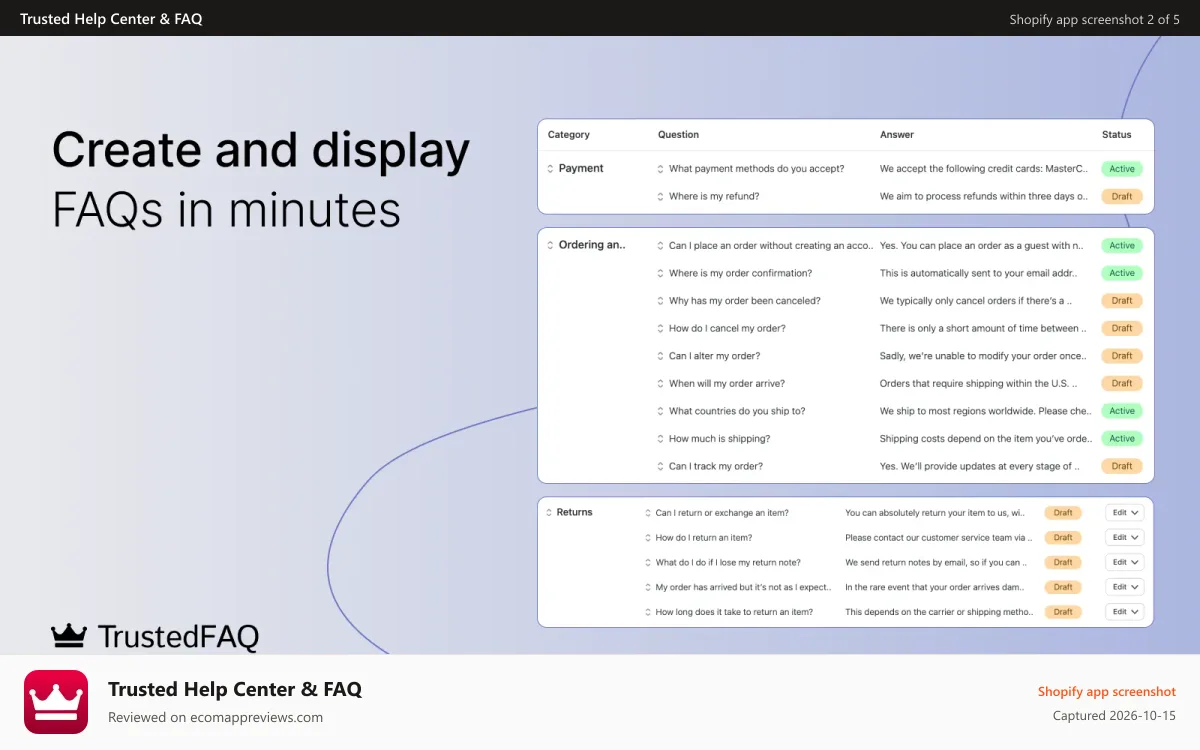
Task: Click answer 'This depends on the carrier or shipping metho..'
Action: click(x=939, y=611)
